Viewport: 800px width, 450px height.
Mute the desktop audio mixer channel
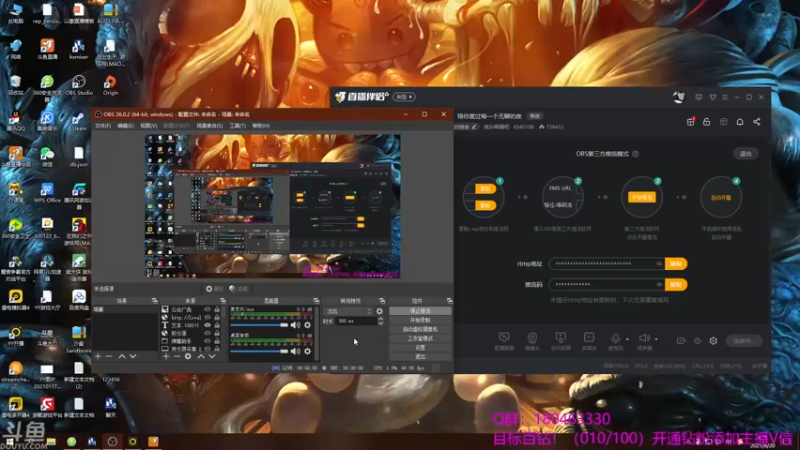click(x=295, y=351)
